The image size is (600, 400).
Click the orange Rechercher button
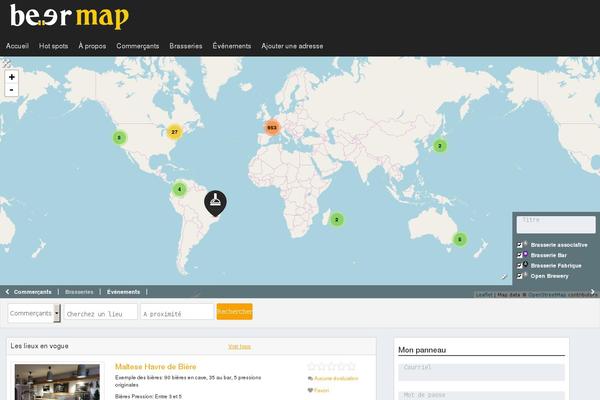235,312
